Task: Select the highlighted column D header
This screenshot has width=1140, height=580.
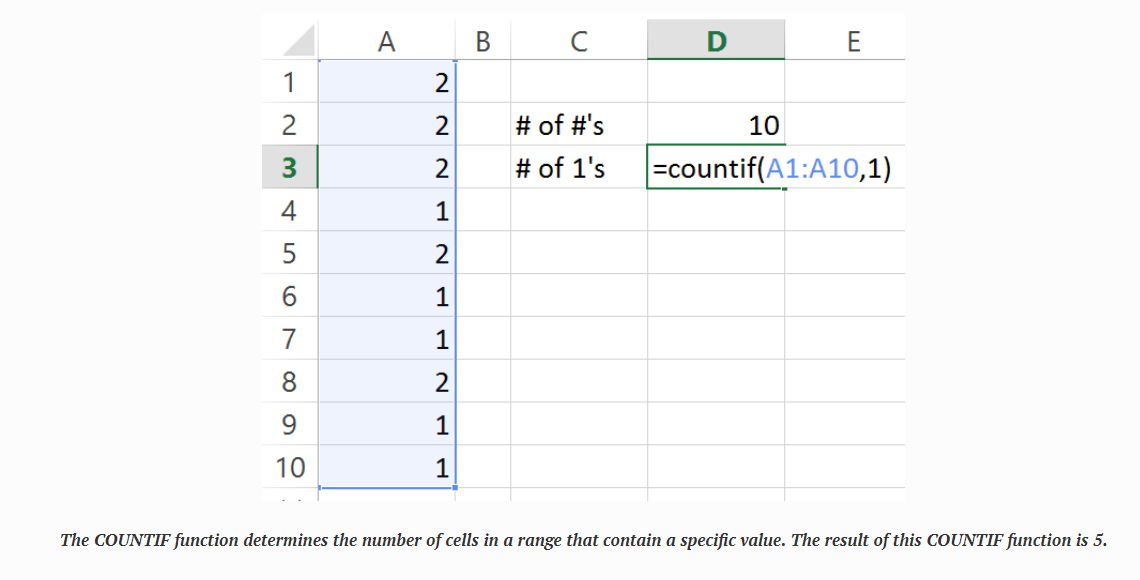Action: (716, 41)
